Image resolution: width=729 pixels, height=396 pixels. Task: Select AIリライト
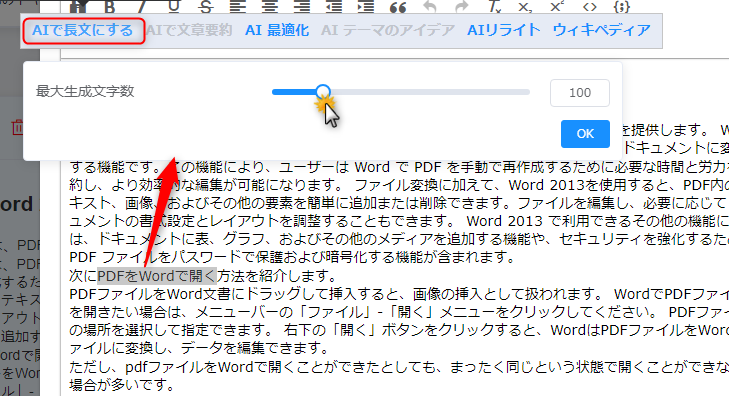click(504, 31)
